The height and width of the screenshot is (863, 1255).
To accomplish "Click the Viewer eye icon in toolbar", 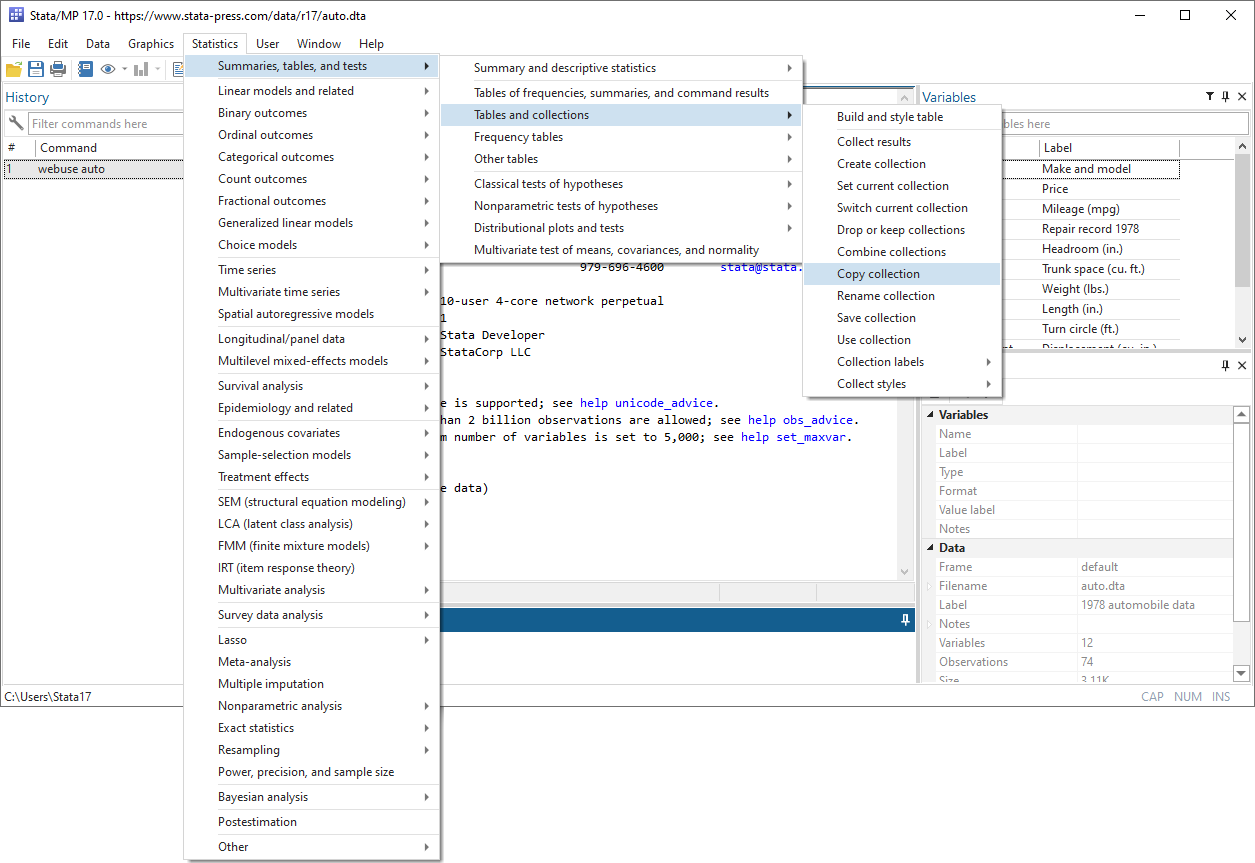I will point(108,68).
